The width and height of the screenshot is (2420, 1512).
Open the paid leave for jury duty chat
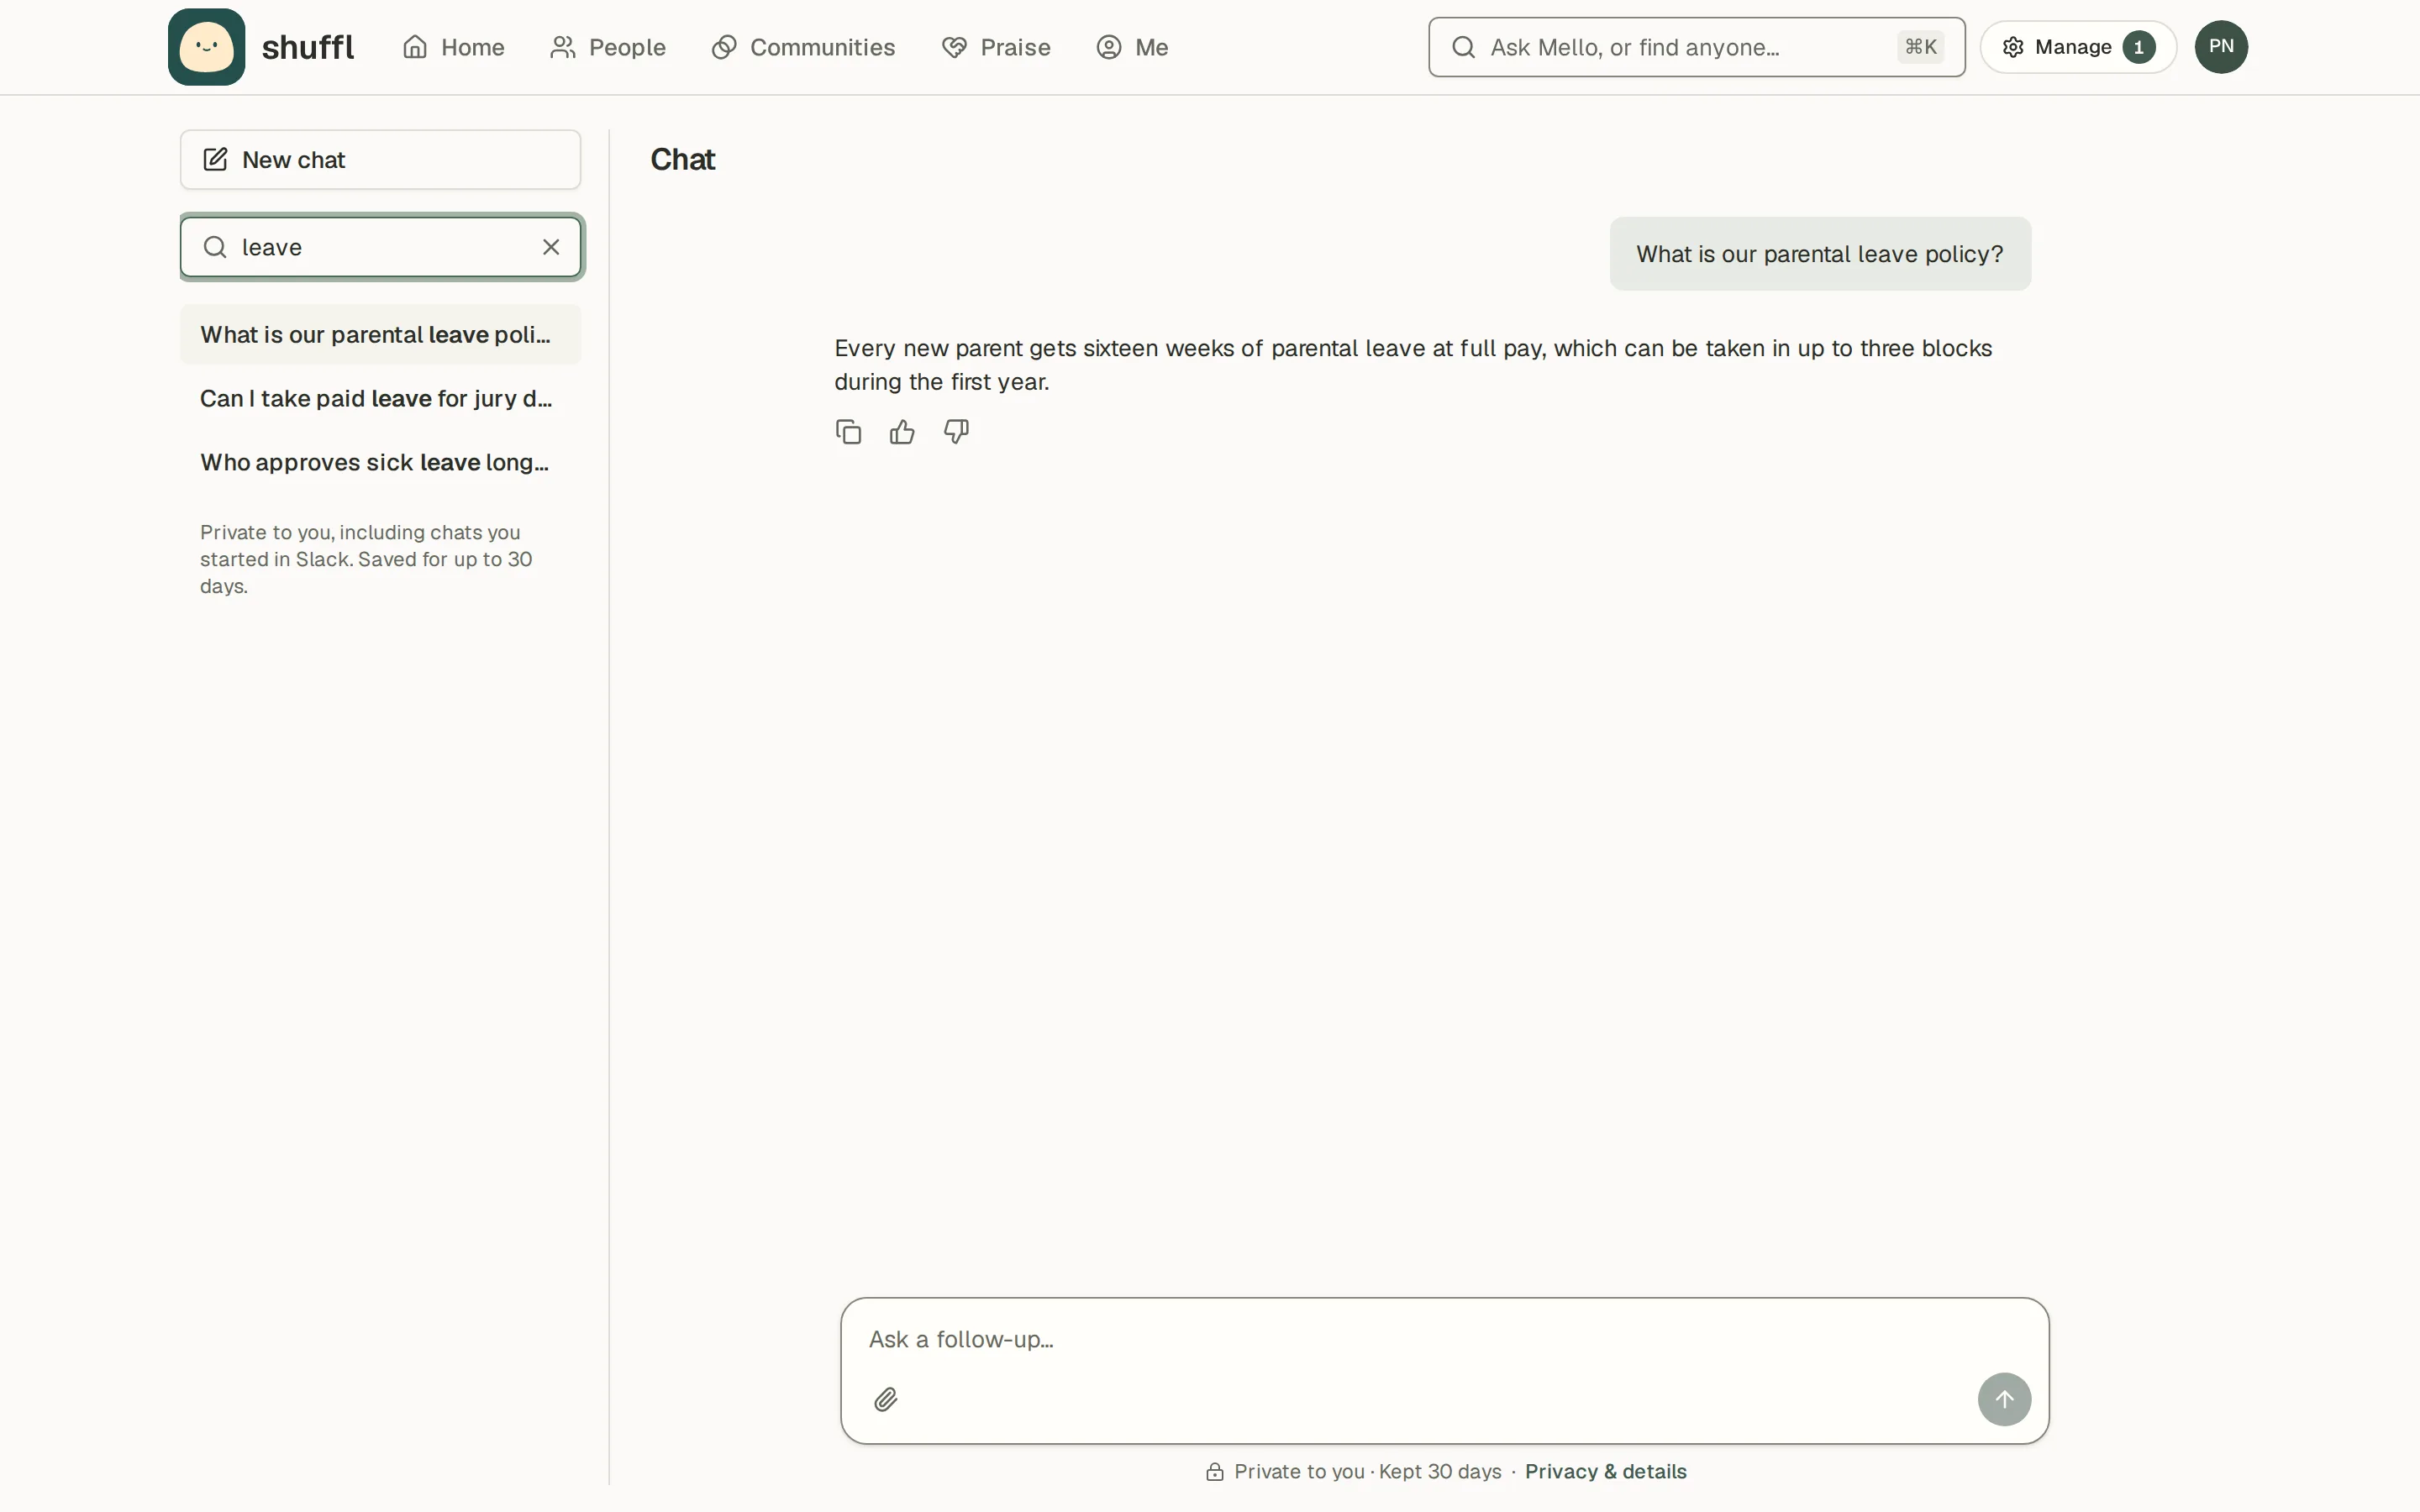(380, 398)
